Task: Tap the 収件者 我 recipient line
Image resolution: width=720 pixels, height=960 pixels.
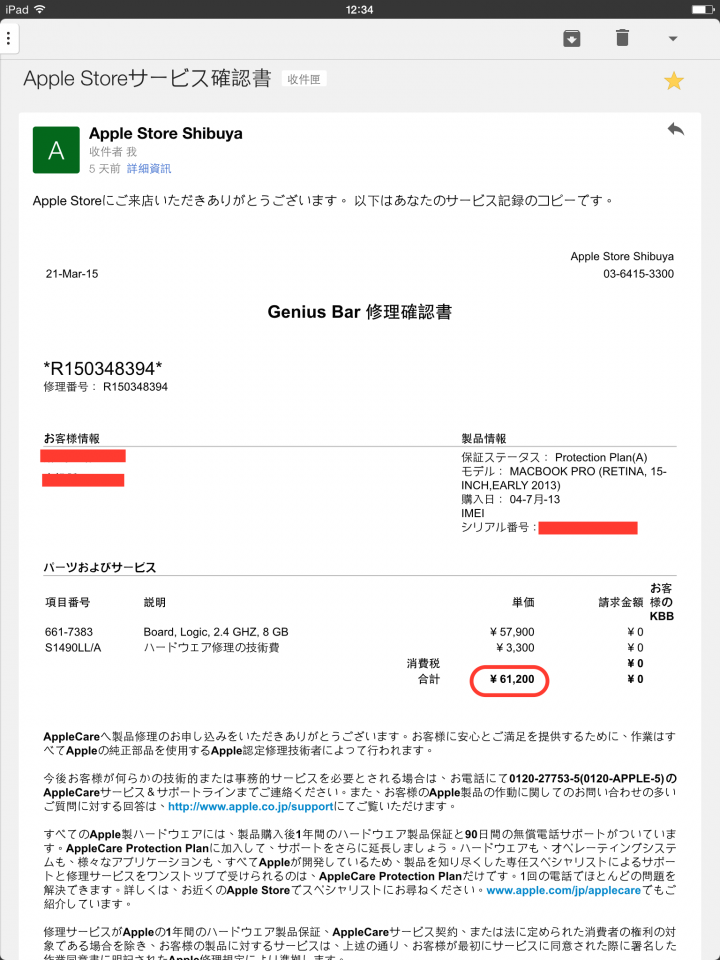Action: tap(113, 151)
